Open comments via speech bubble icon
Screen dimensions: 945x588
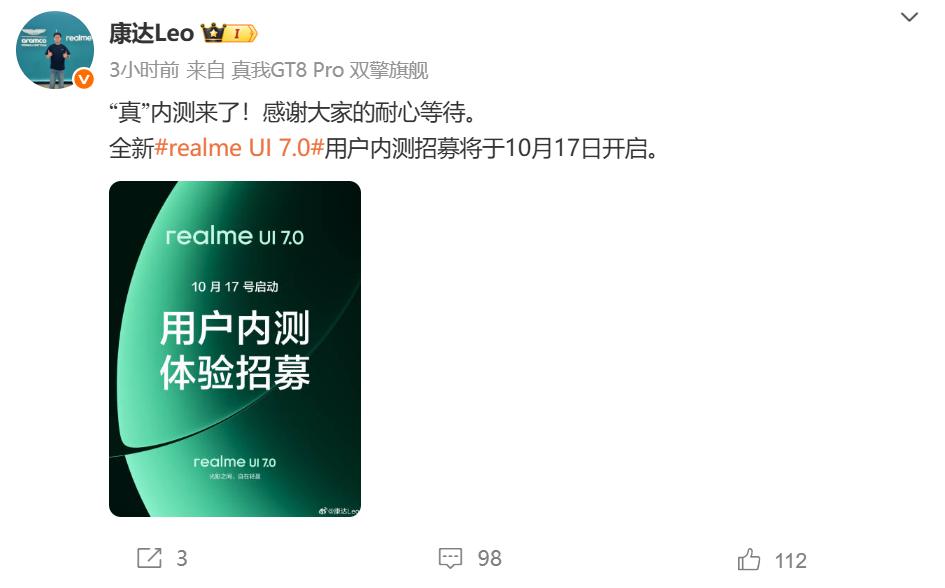pyautogui.click(x=450, y=558)
